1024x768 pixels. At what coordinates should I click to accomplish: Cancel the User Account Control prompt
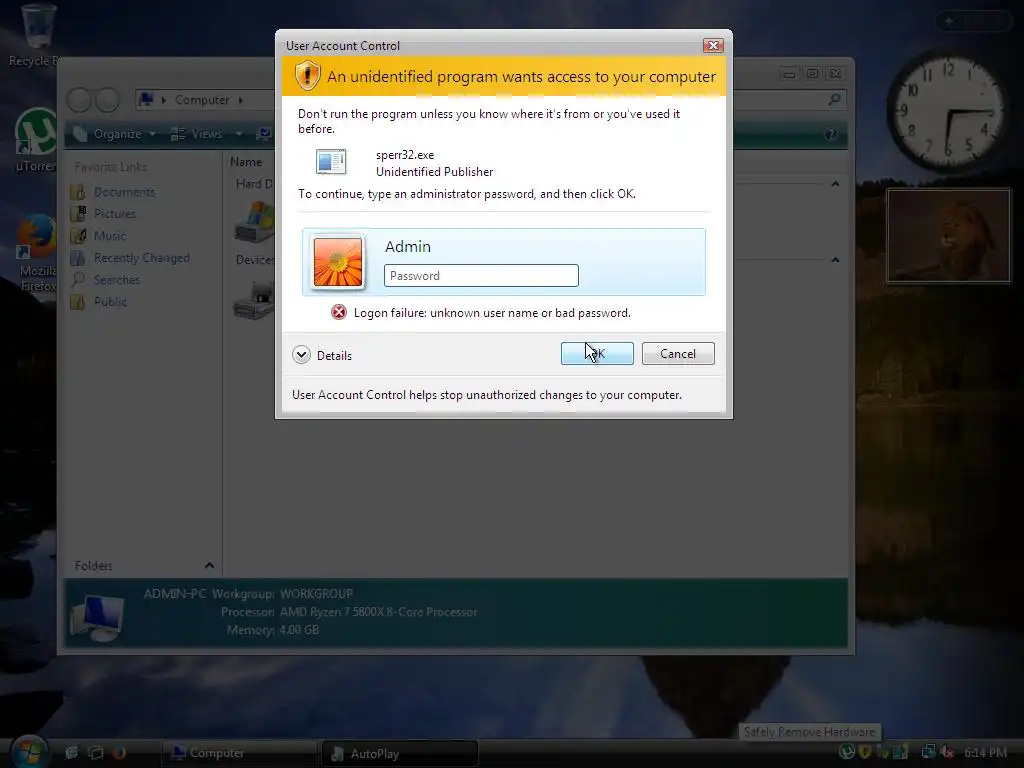[x=678, y=353]
